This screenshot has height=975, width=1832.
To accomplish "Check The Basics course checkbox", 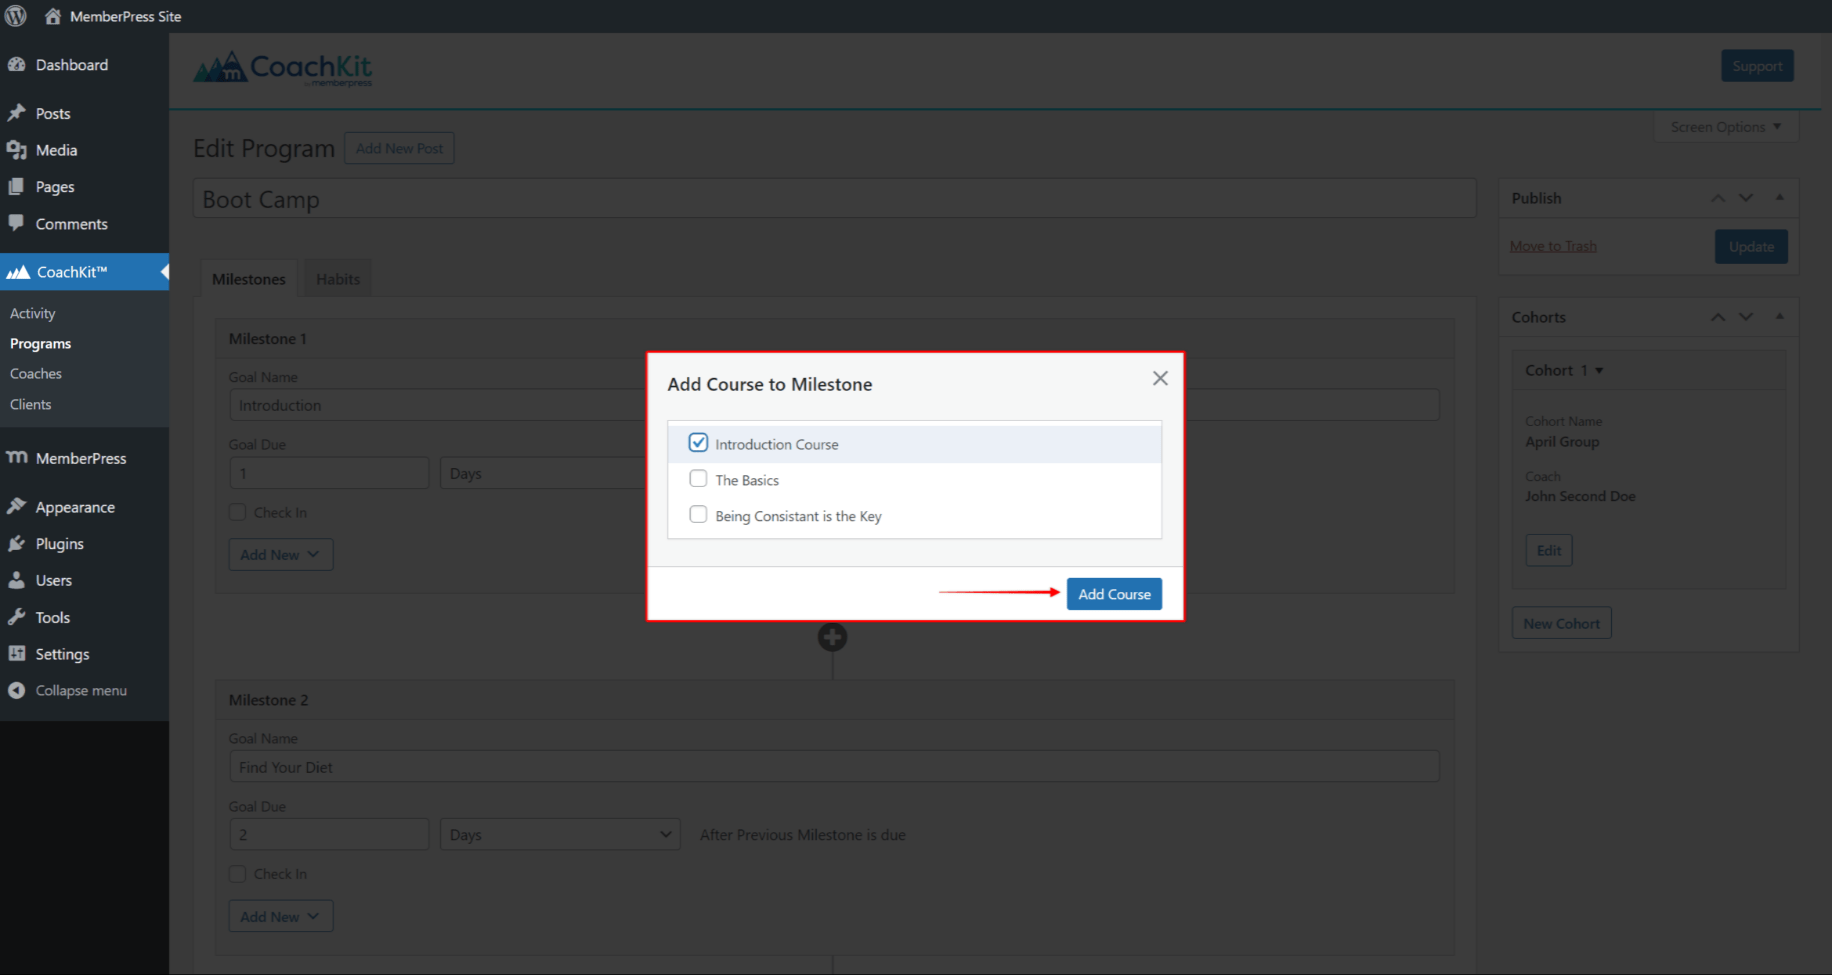I will 698,479.
